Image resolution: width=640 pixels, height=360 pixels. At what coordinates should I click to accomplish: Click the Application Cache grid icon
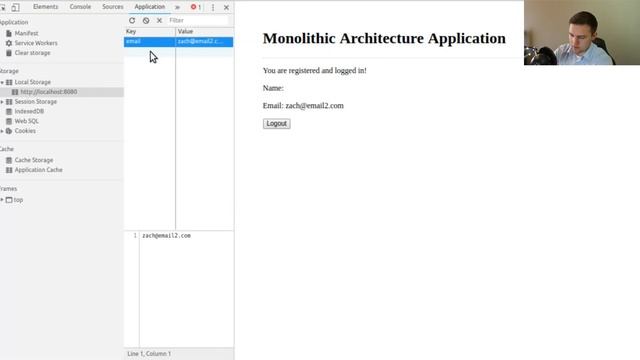9,170
